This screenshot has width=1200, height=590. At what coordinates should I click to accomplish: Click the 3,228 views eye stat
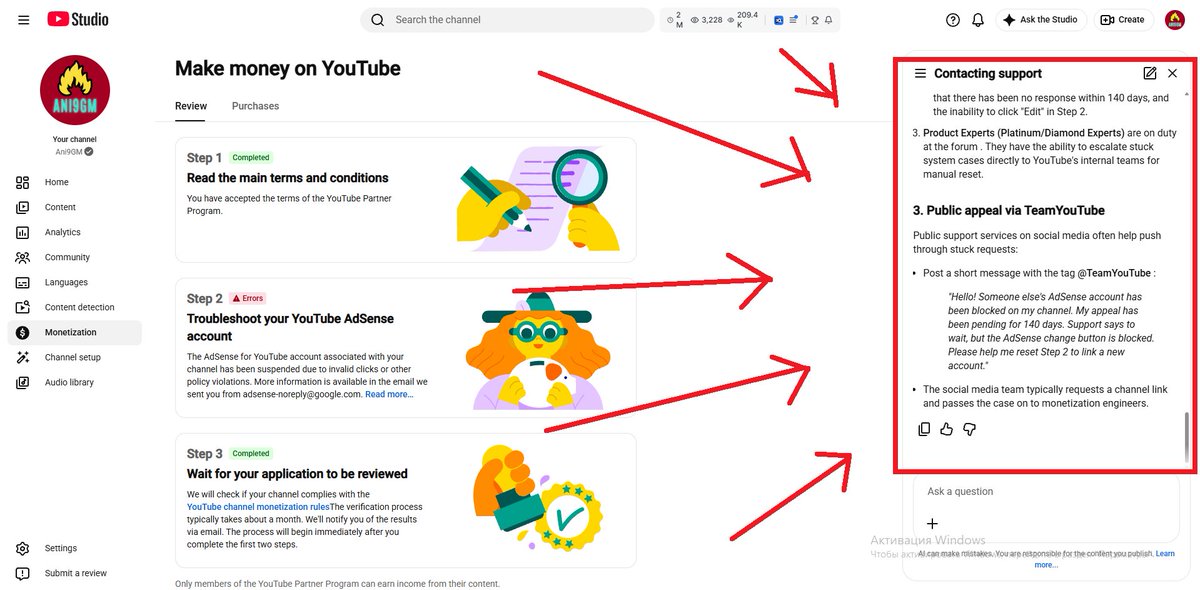[x=706, y=20]
